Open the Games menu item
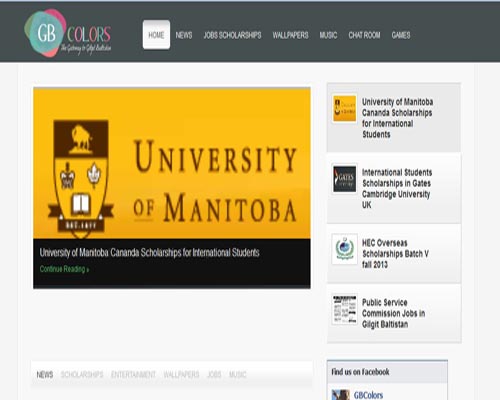The height and width of the screenshot is (400, 500). click(401, 35)
